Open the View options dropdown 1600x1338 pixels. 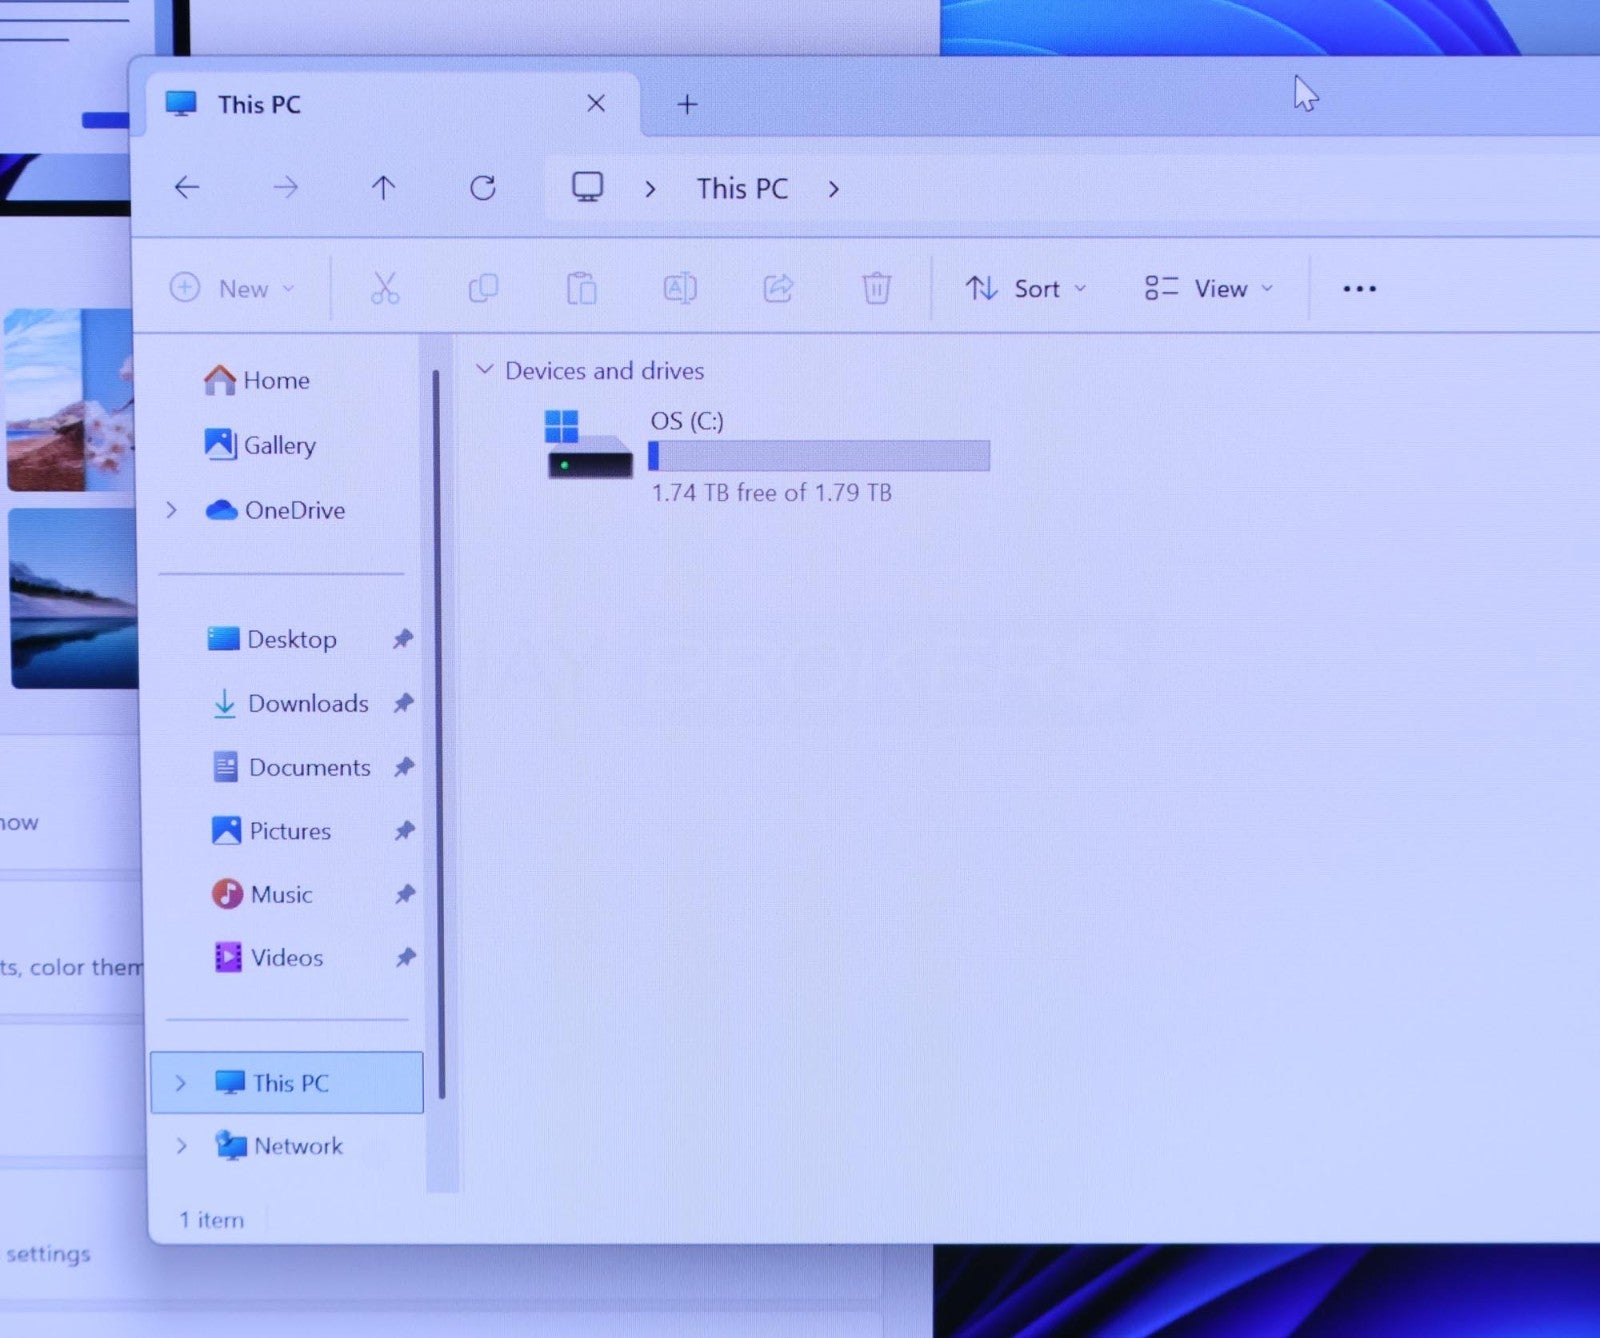pyautogui.click(x=1209, y=289)
